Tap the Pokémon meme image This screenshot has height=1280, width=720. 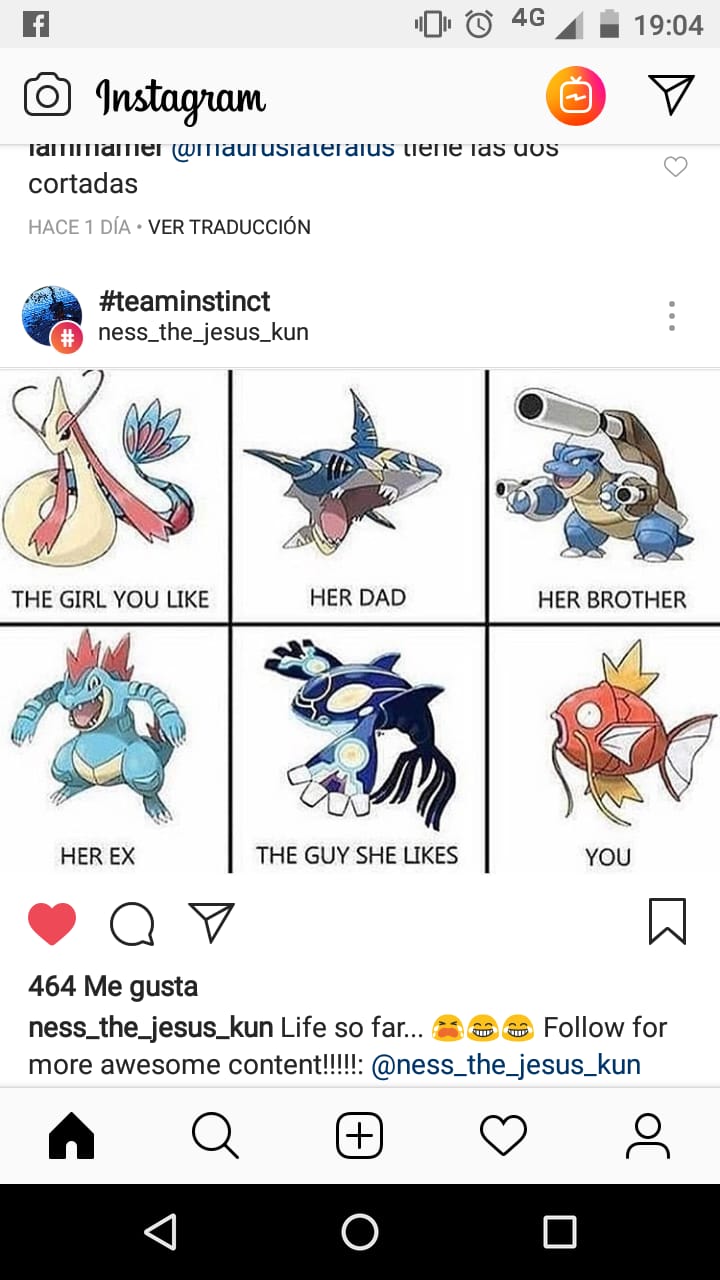(360, 622)
